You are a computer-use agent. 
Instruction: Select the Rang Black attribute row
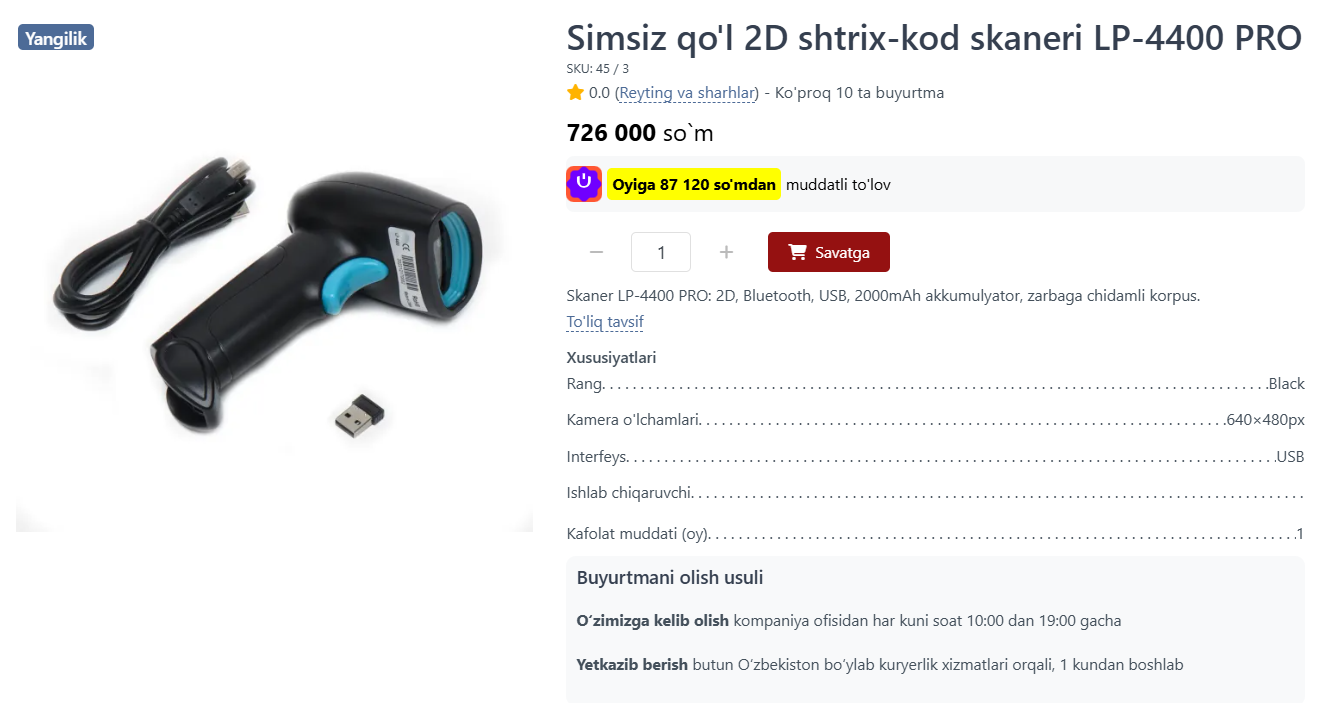click(936, 384)
